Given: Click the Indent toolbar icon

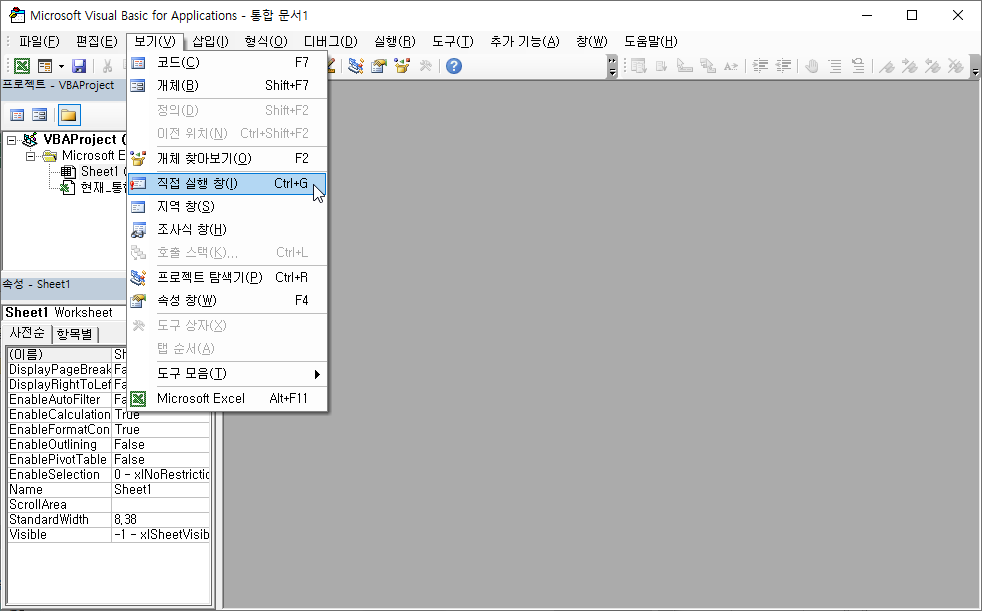Looking at the screenshot, I should pyautogui.click(x=760, y=66).
